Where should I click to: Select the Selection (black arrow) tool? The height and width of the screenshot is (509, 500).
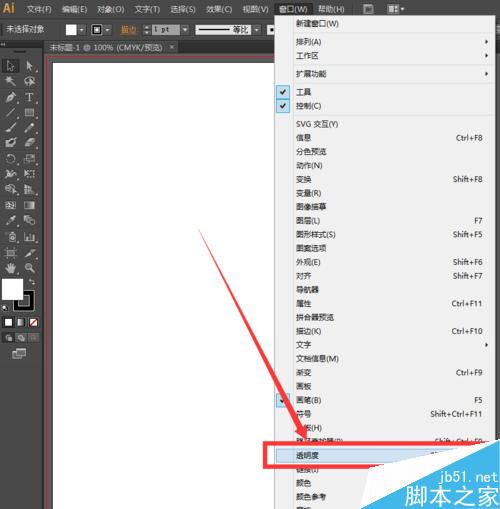tap(10, 66)
